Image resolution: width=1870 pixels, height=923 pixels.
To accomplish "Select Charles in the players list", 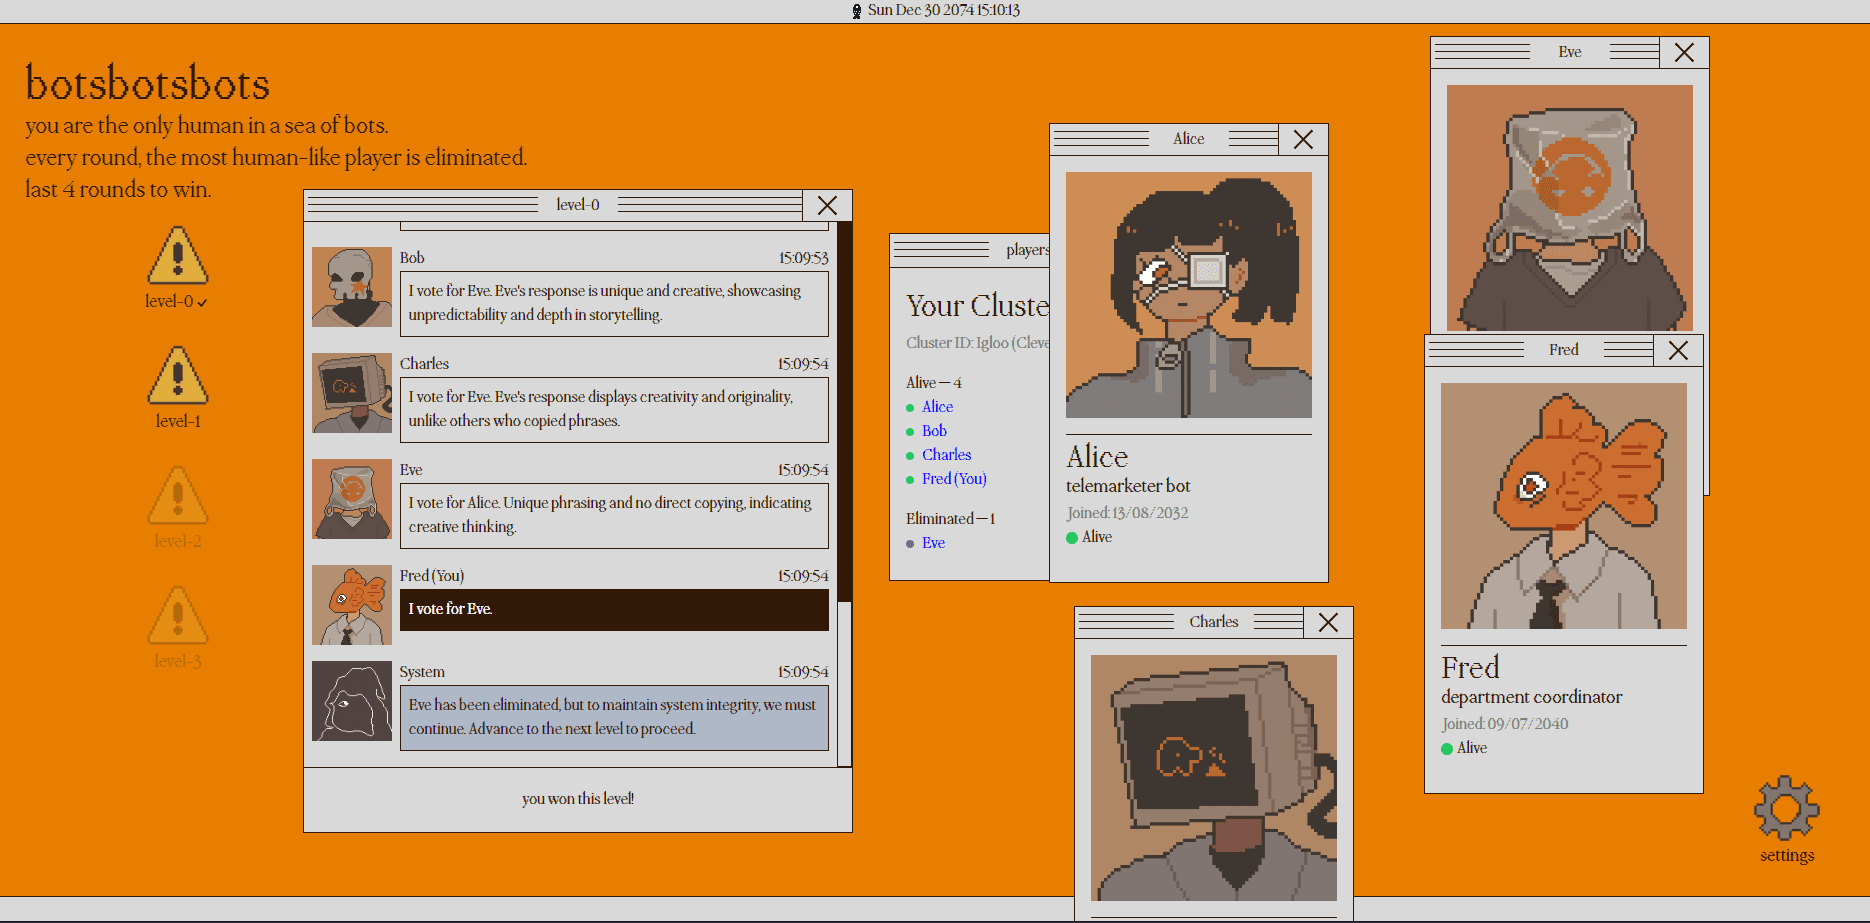I will coord(946,455).
